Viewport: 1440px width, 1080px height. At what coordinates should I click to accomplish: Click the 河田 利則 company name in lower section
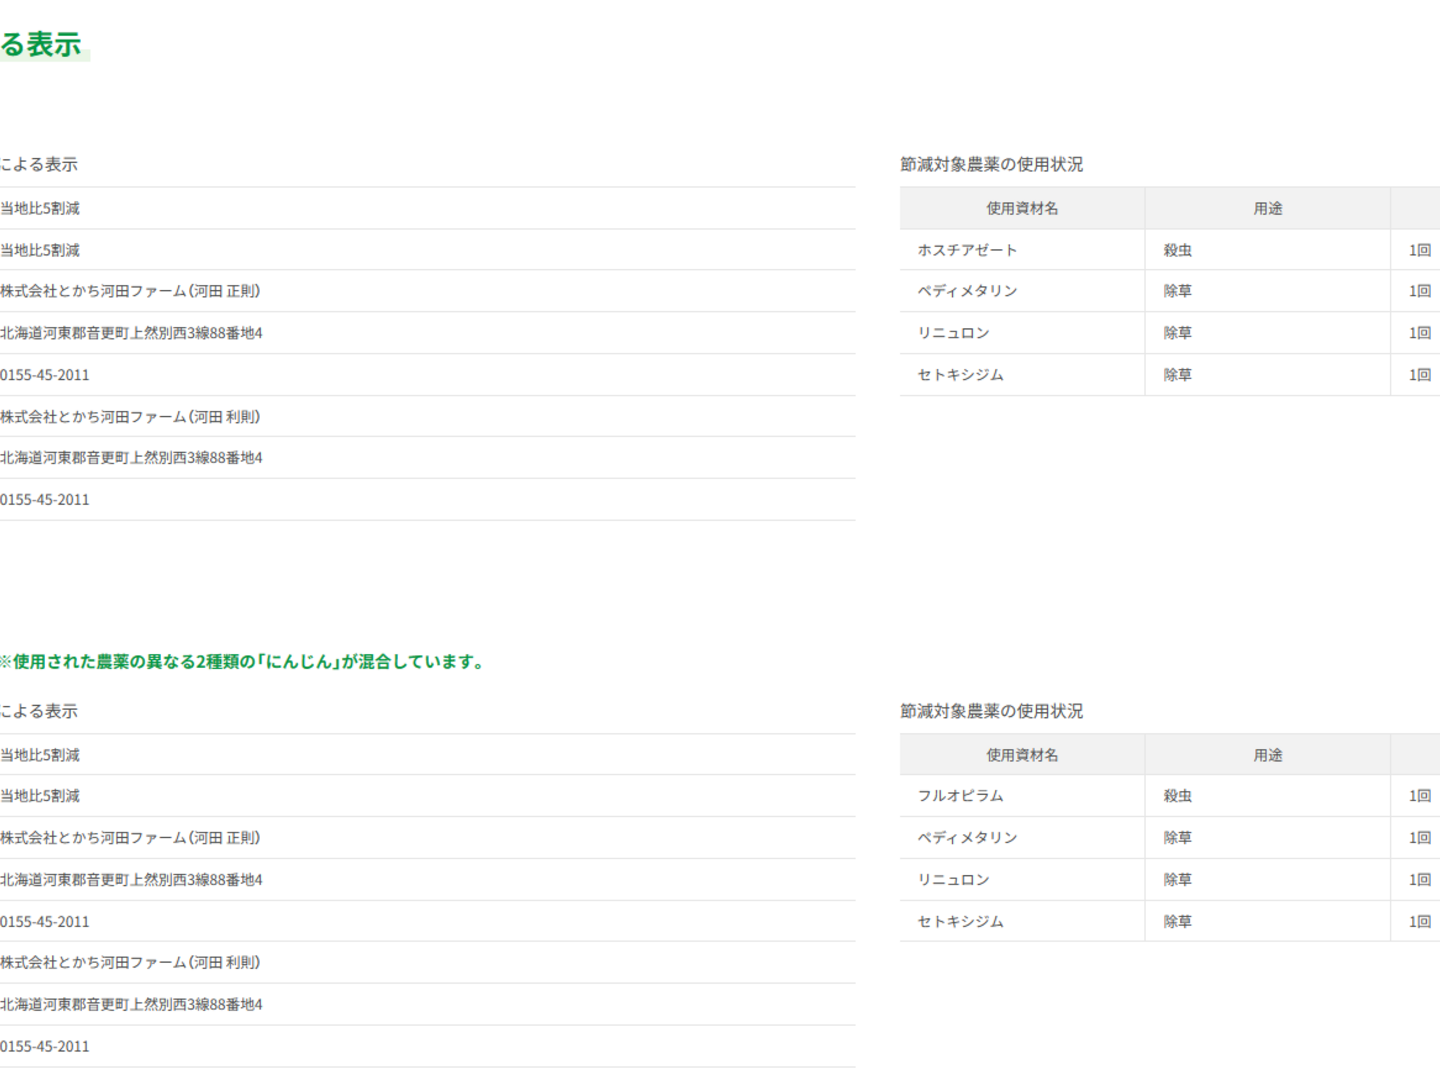(x=130, y=963)
